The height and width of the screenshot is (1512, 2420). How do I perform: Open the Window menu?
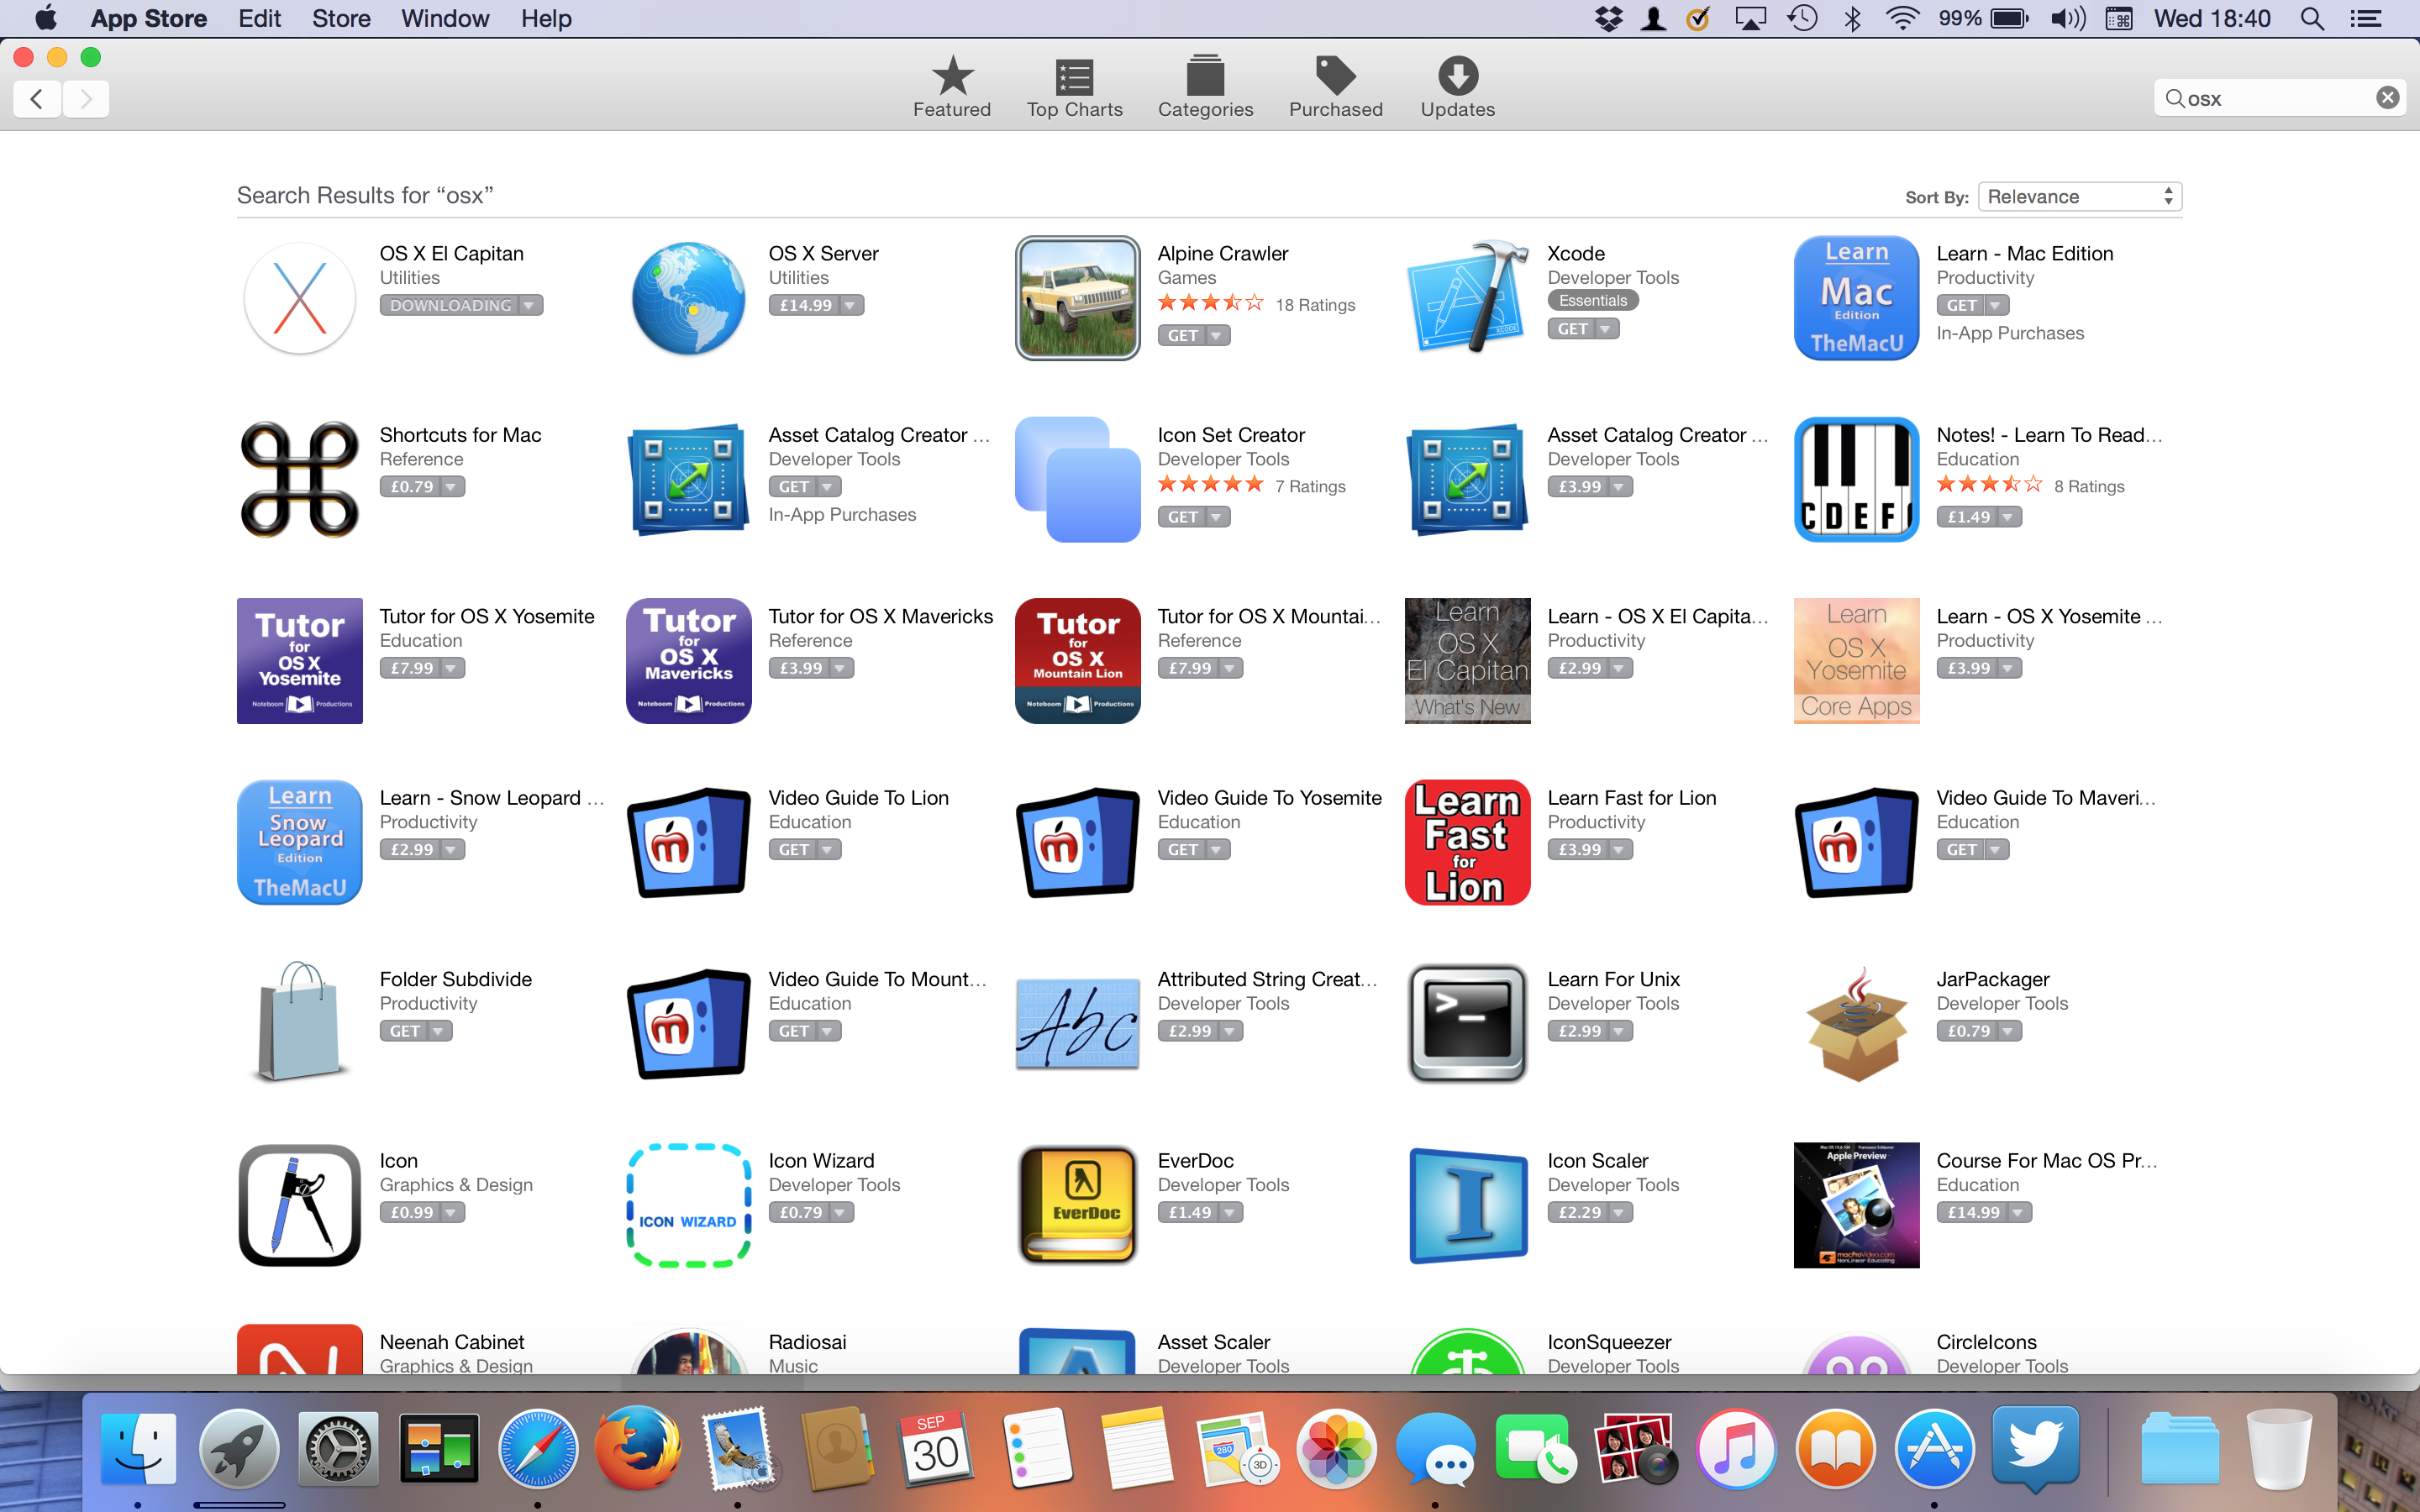point(445,18)
